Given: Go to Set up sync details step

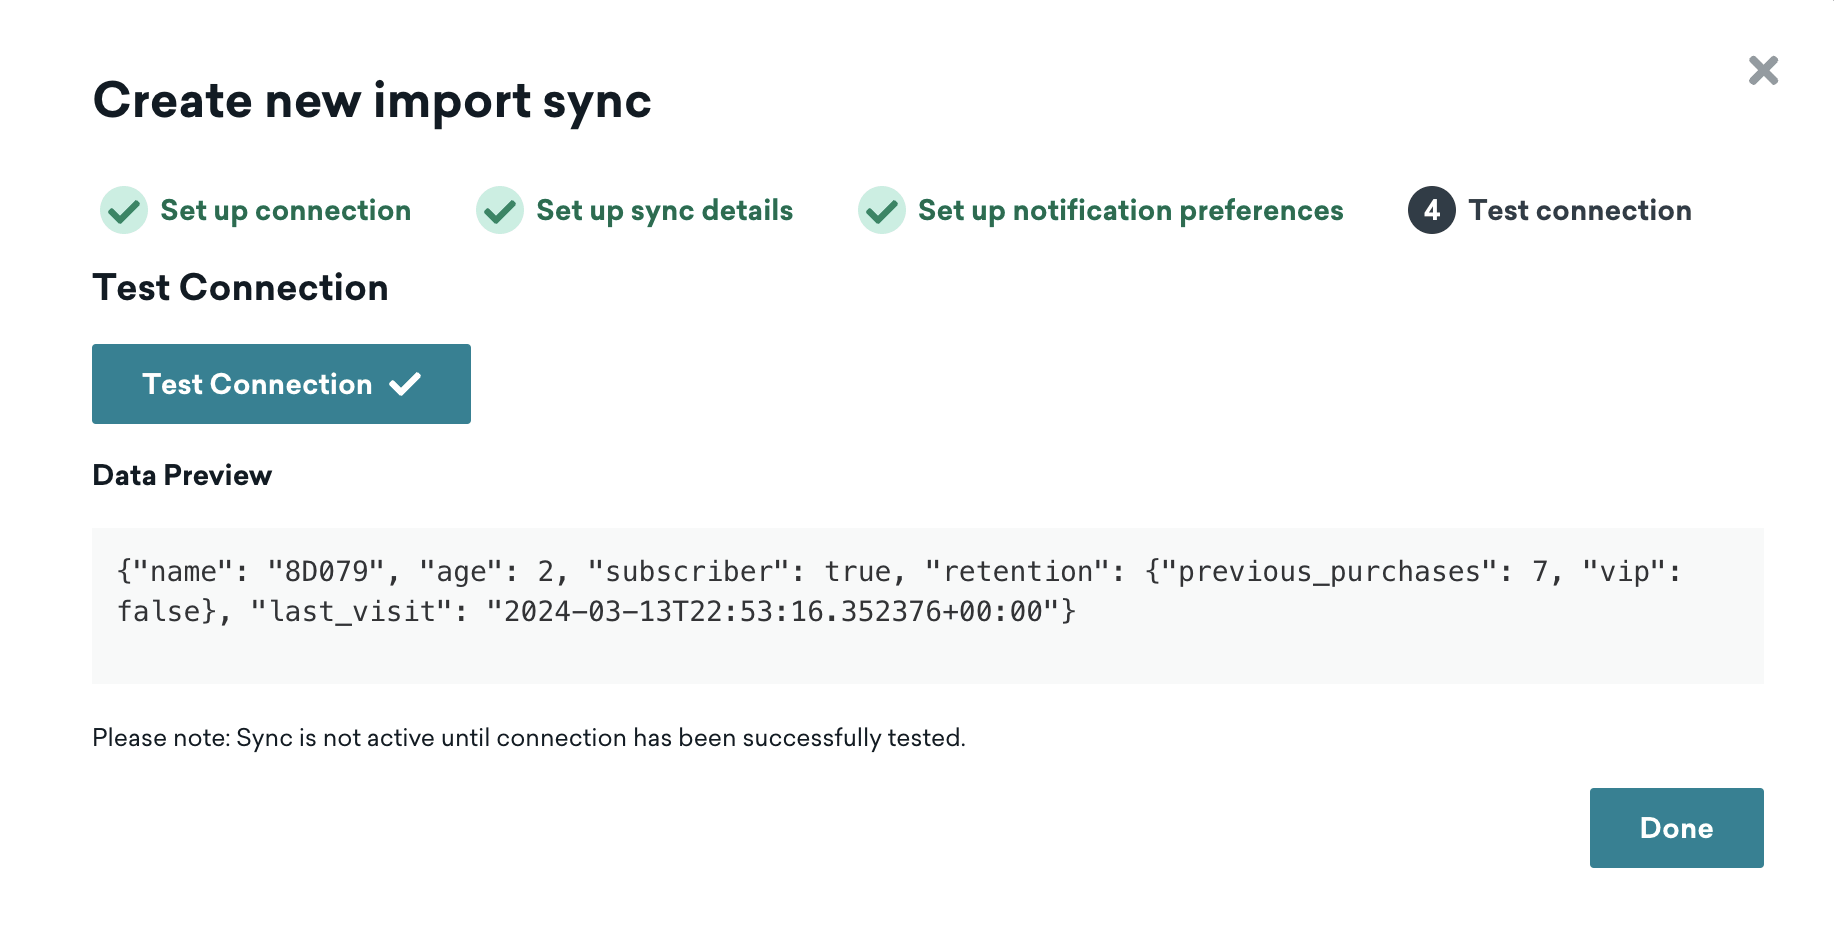Looking at the screenshot, I should tap(665, 211).
